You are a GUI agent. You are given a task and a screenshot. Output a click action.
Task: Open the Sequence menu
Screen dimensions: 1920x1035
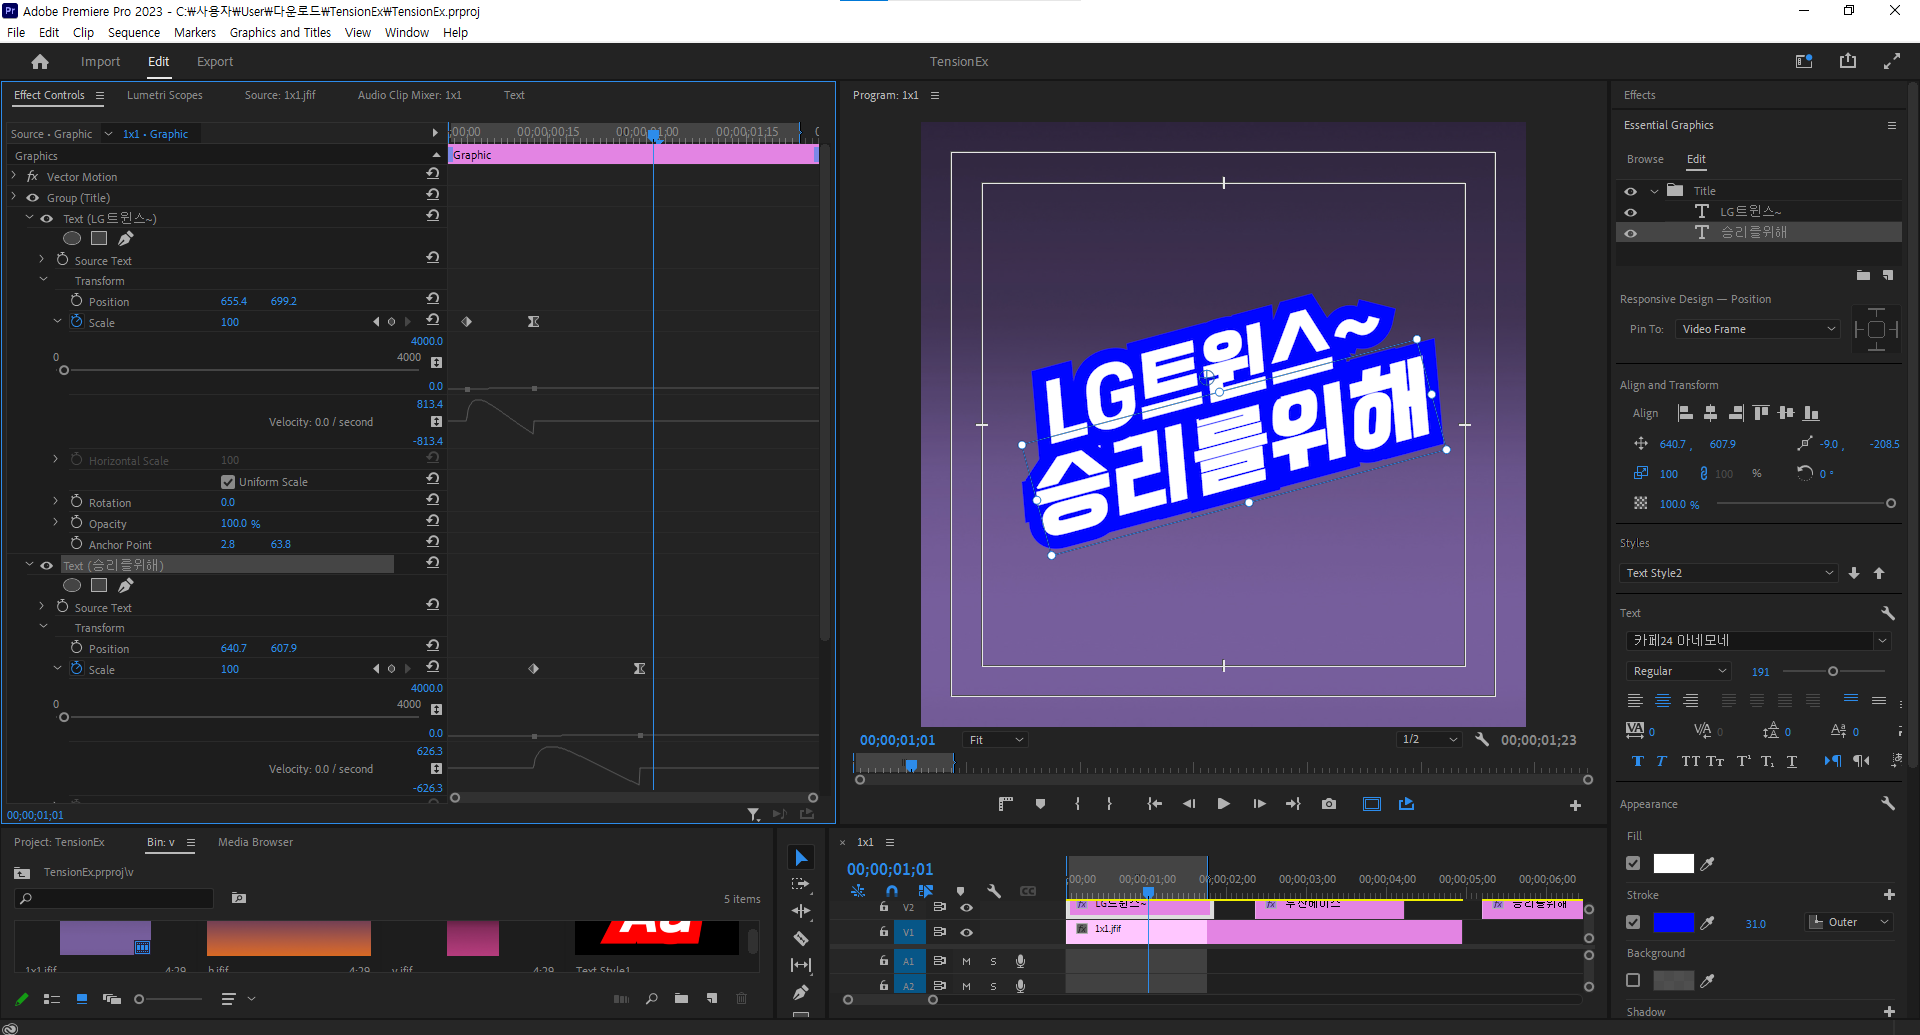[134, 33]
